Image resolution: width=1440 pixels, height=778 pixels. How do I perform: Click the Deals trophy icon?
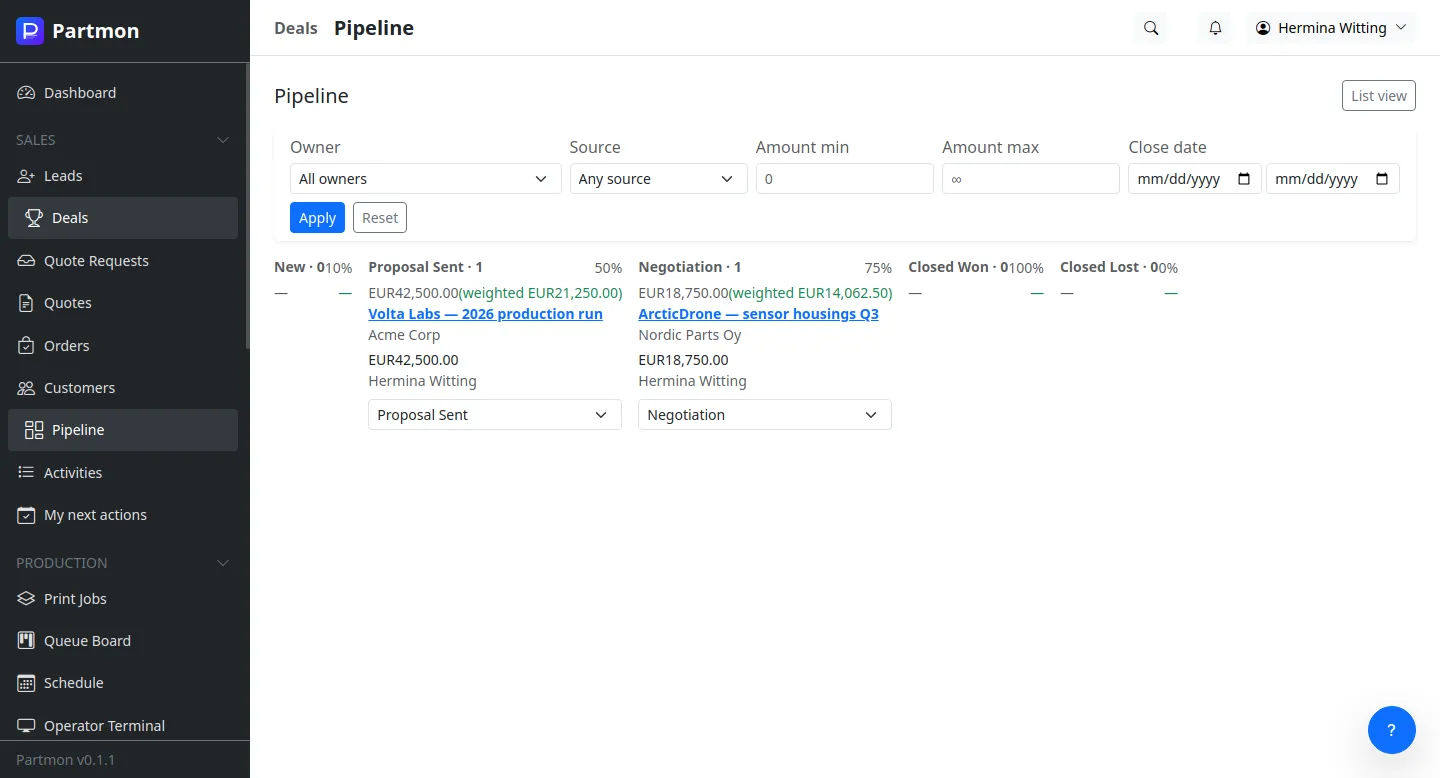coord(34,218)
